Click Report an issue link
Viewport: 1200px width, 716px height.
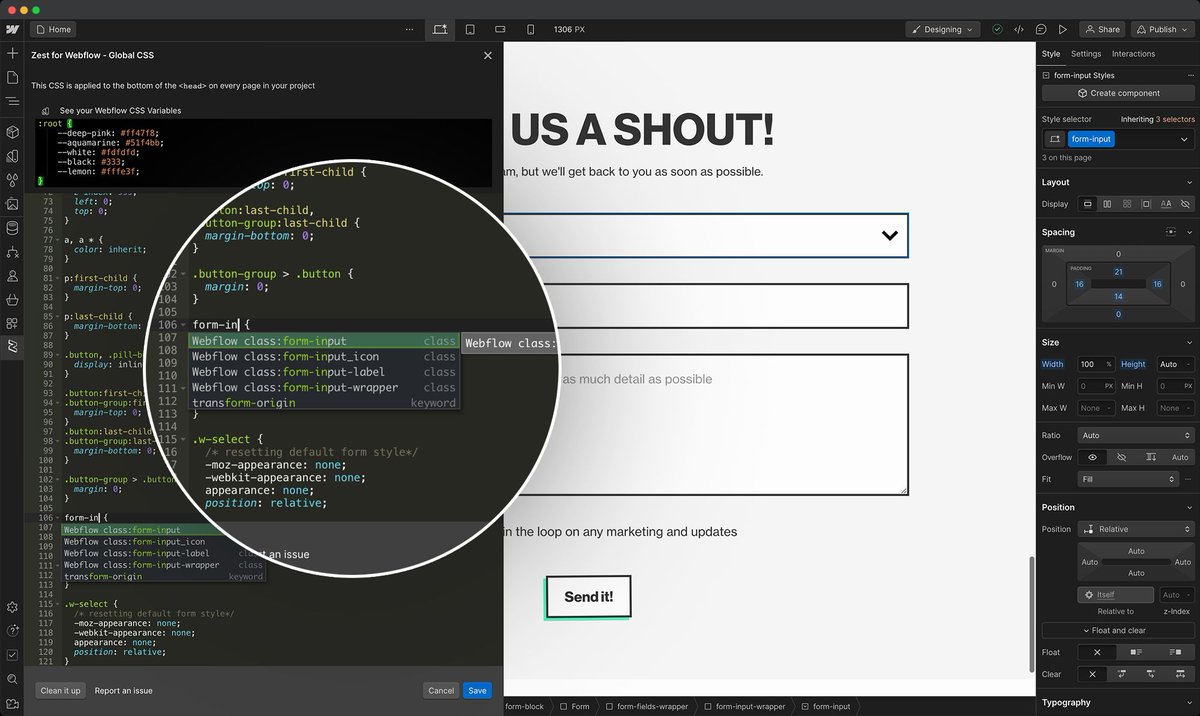coord(124,690)
